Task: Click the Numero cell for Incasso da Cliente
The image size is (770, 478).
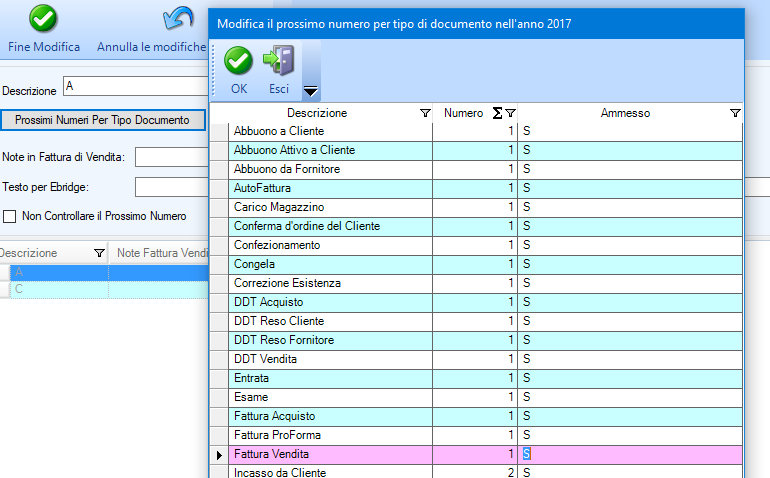Action: [x=477, y=472]
